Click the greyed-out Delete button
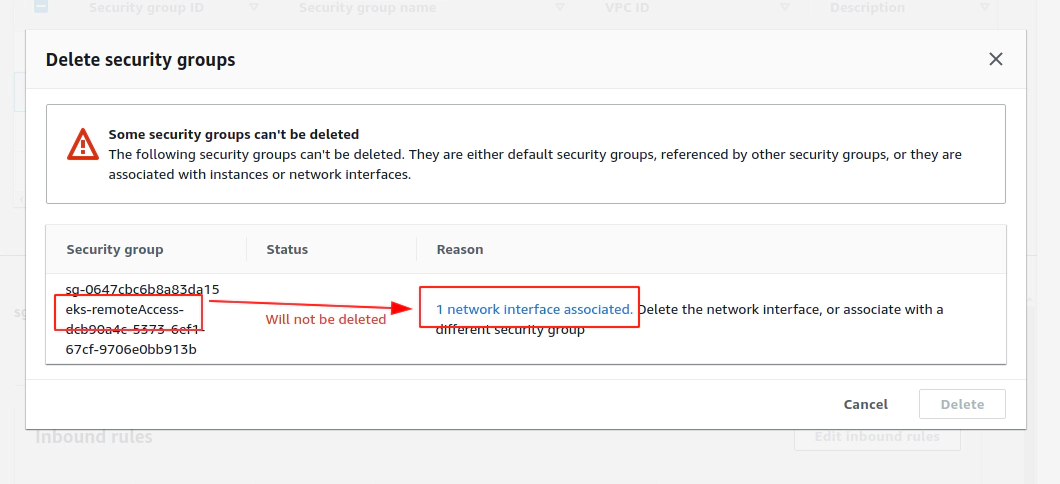 coord(962,404)
